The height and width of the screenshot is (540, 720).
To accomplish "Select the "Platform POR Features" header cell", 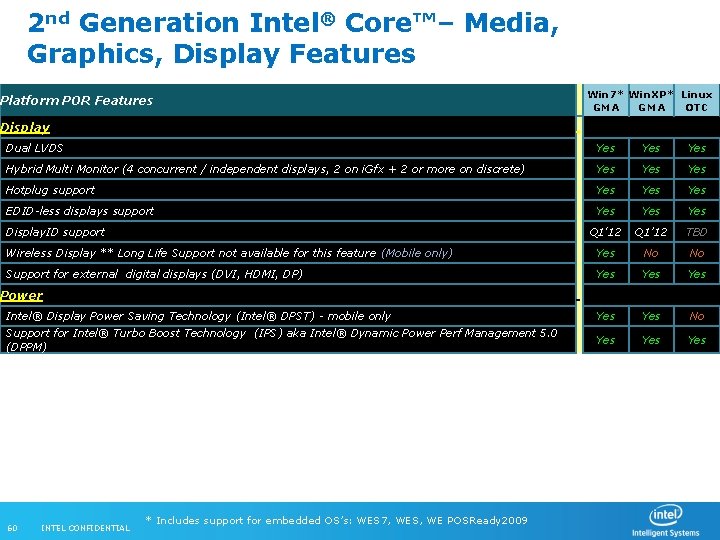I will [x=288, y=100].
